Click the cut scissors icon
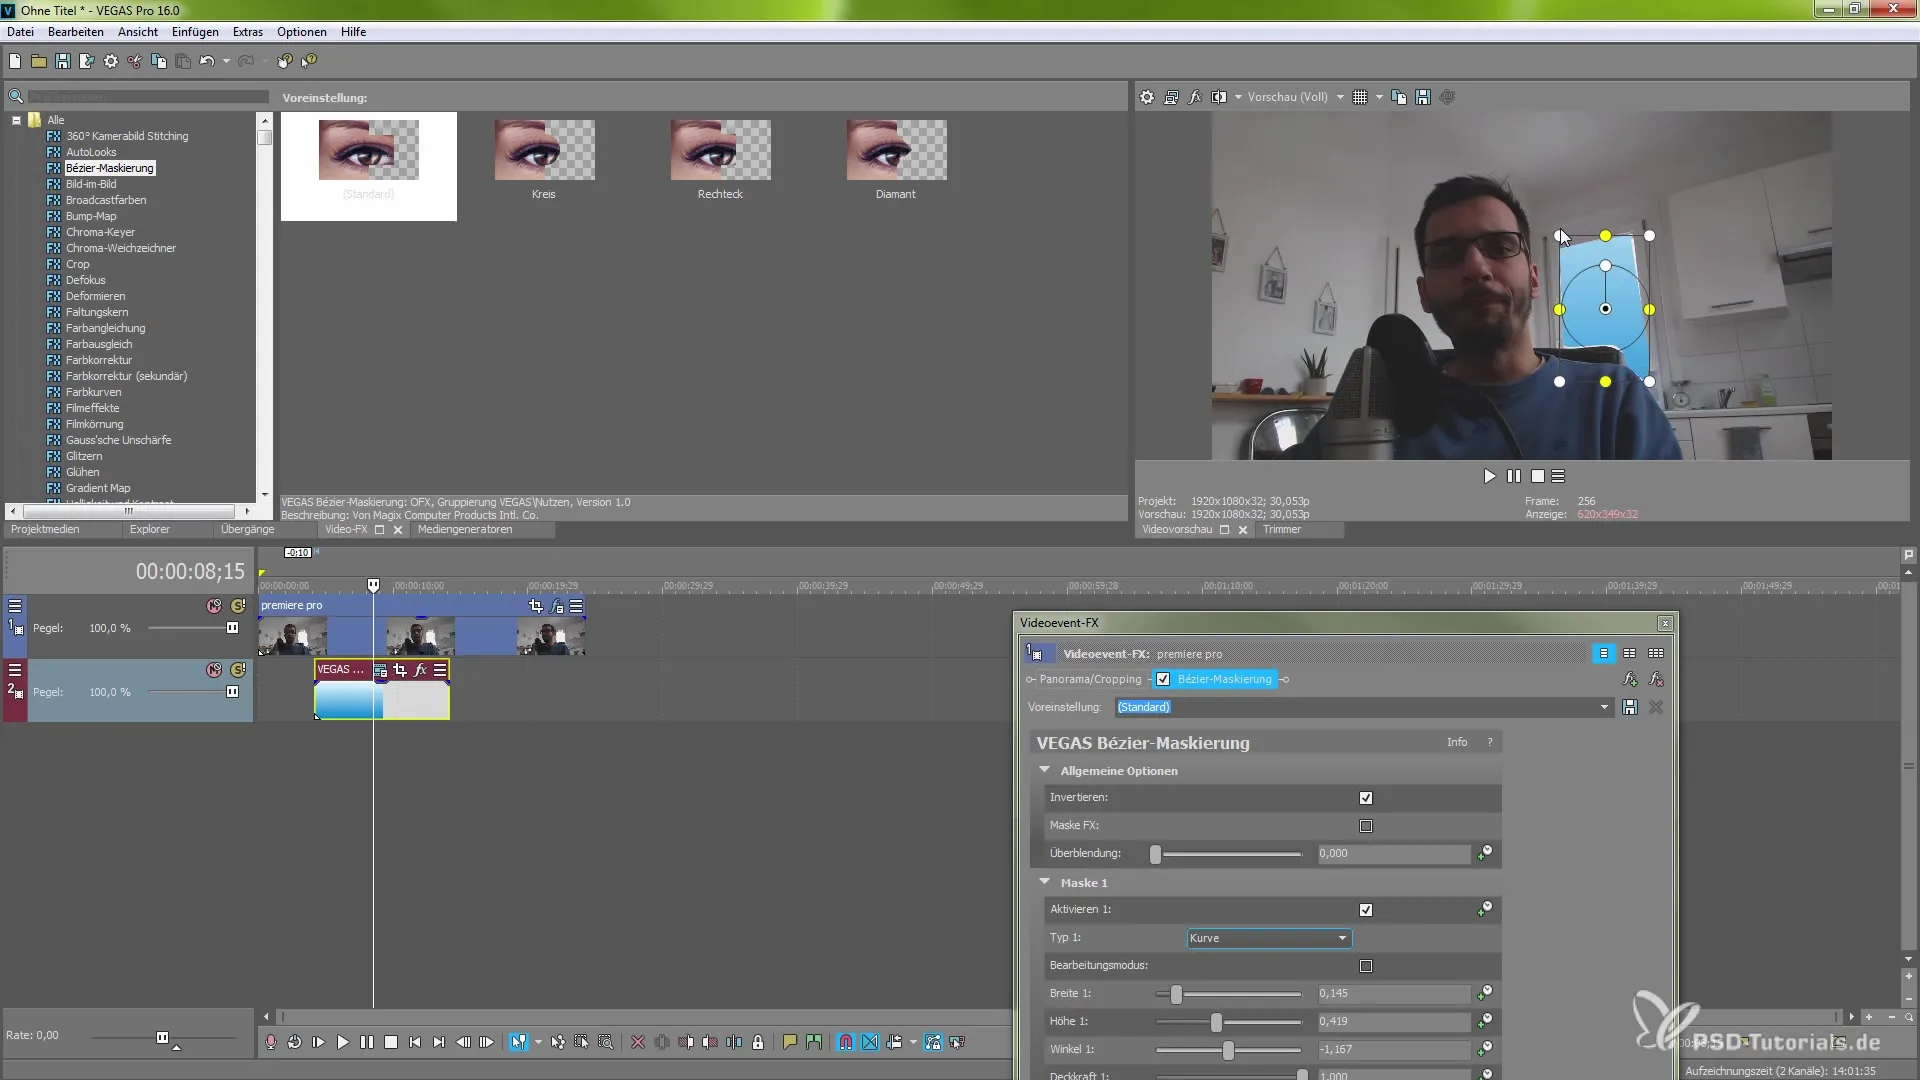 point(135,61)
